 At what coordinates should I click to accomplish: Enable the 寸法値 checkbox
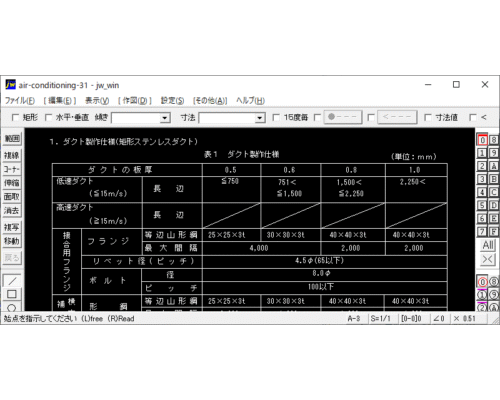(x=428, y=117)
